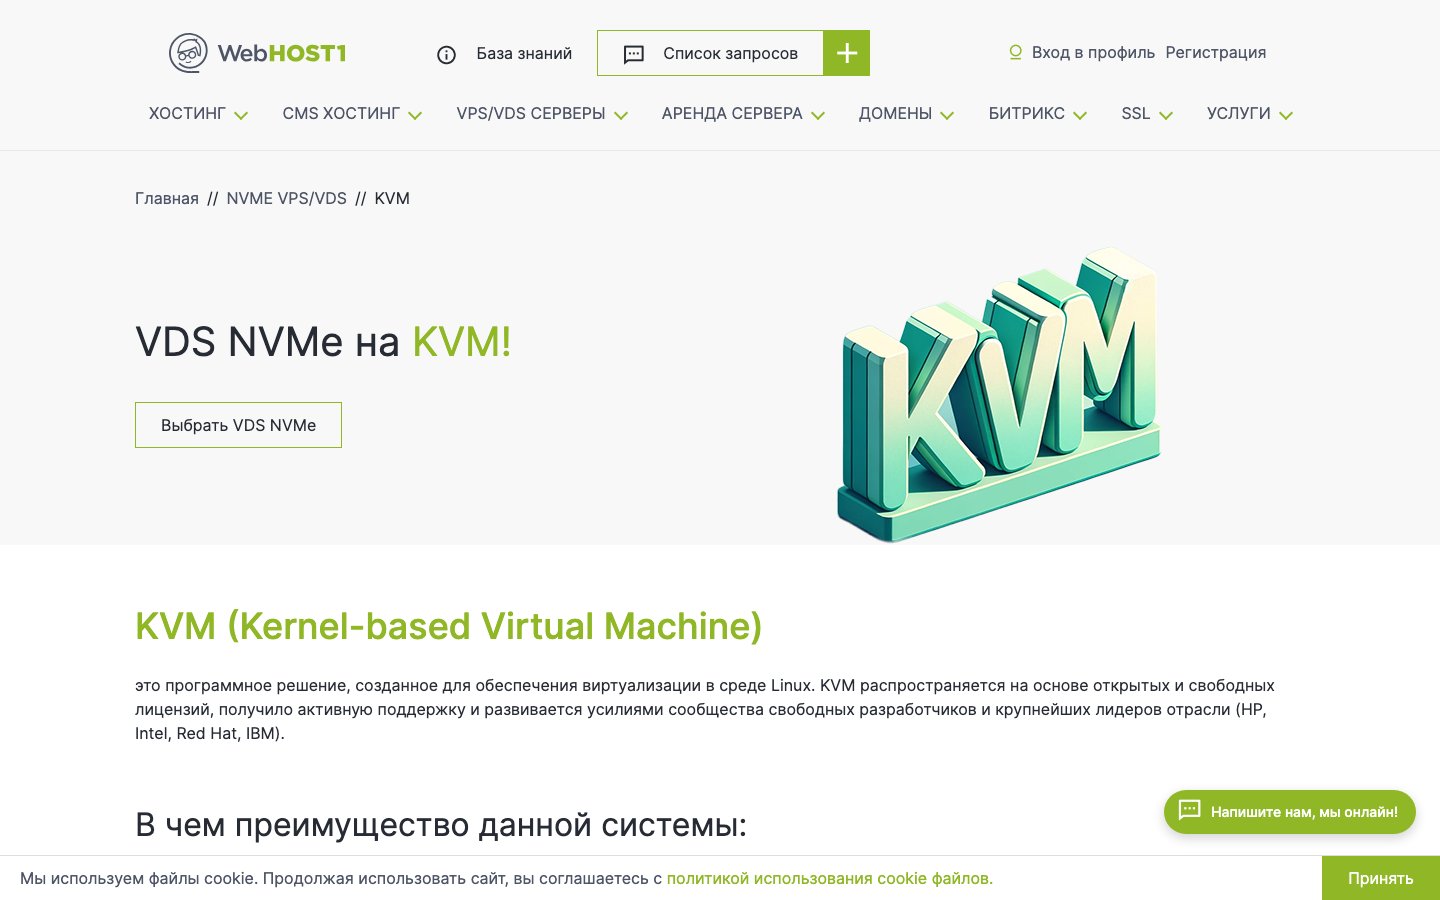
Task: Expand the АРЕНДА СЕРВЕРА chevron
Action: pos(818,116)
